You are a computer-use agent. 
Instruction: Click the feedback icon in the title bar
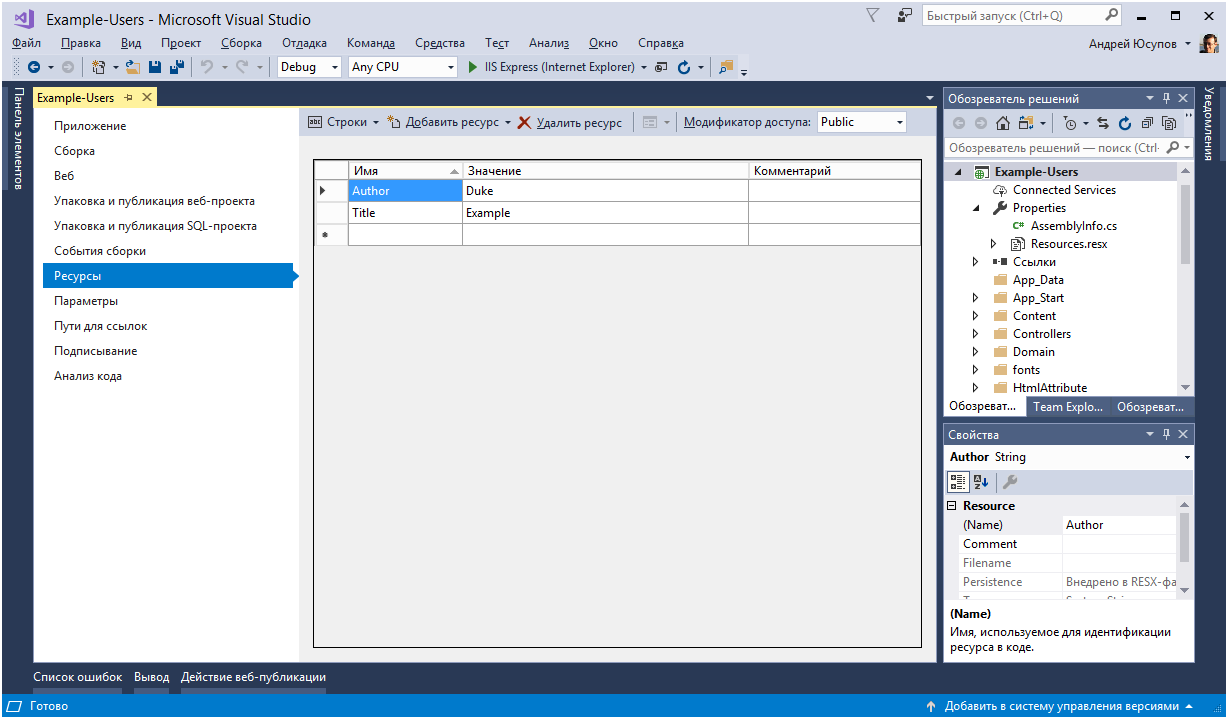(905, 15)
